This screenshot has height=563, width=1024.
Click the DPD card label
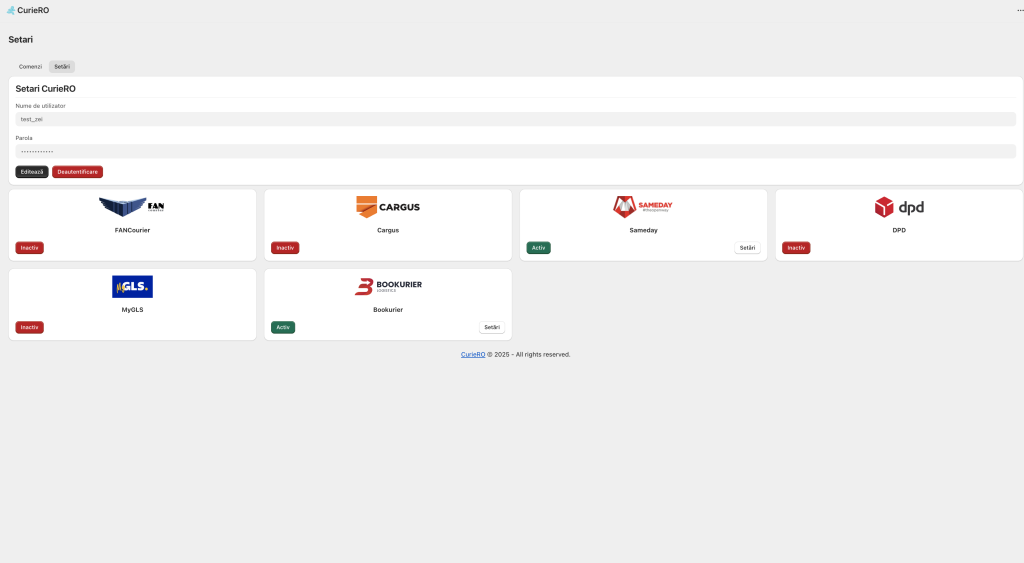[x=899, y=231]
